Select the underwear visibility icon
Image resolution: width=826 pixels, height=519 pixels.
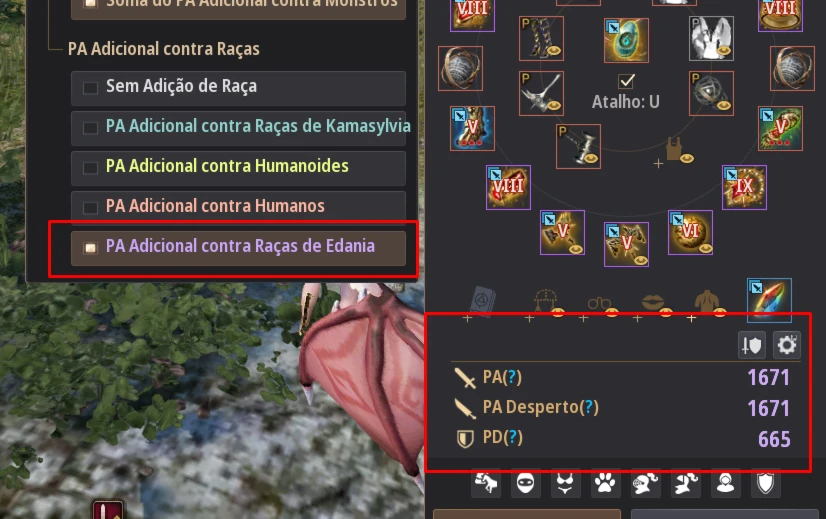565,483
